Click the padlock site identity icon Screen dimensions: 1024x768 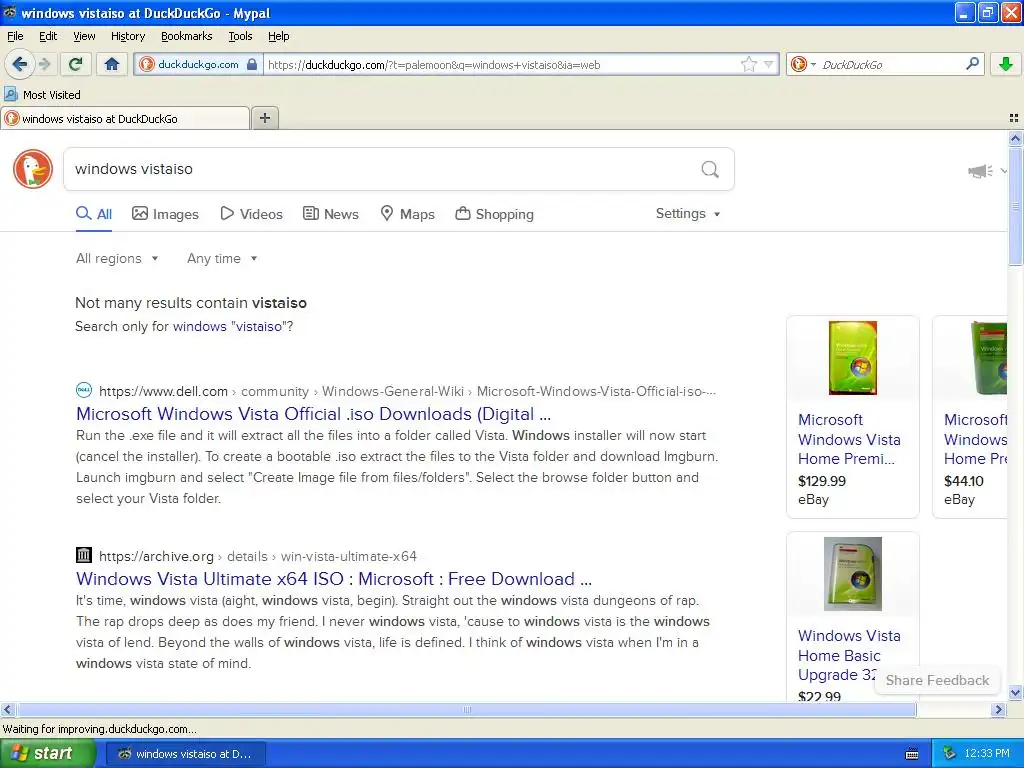click(252, 64)
